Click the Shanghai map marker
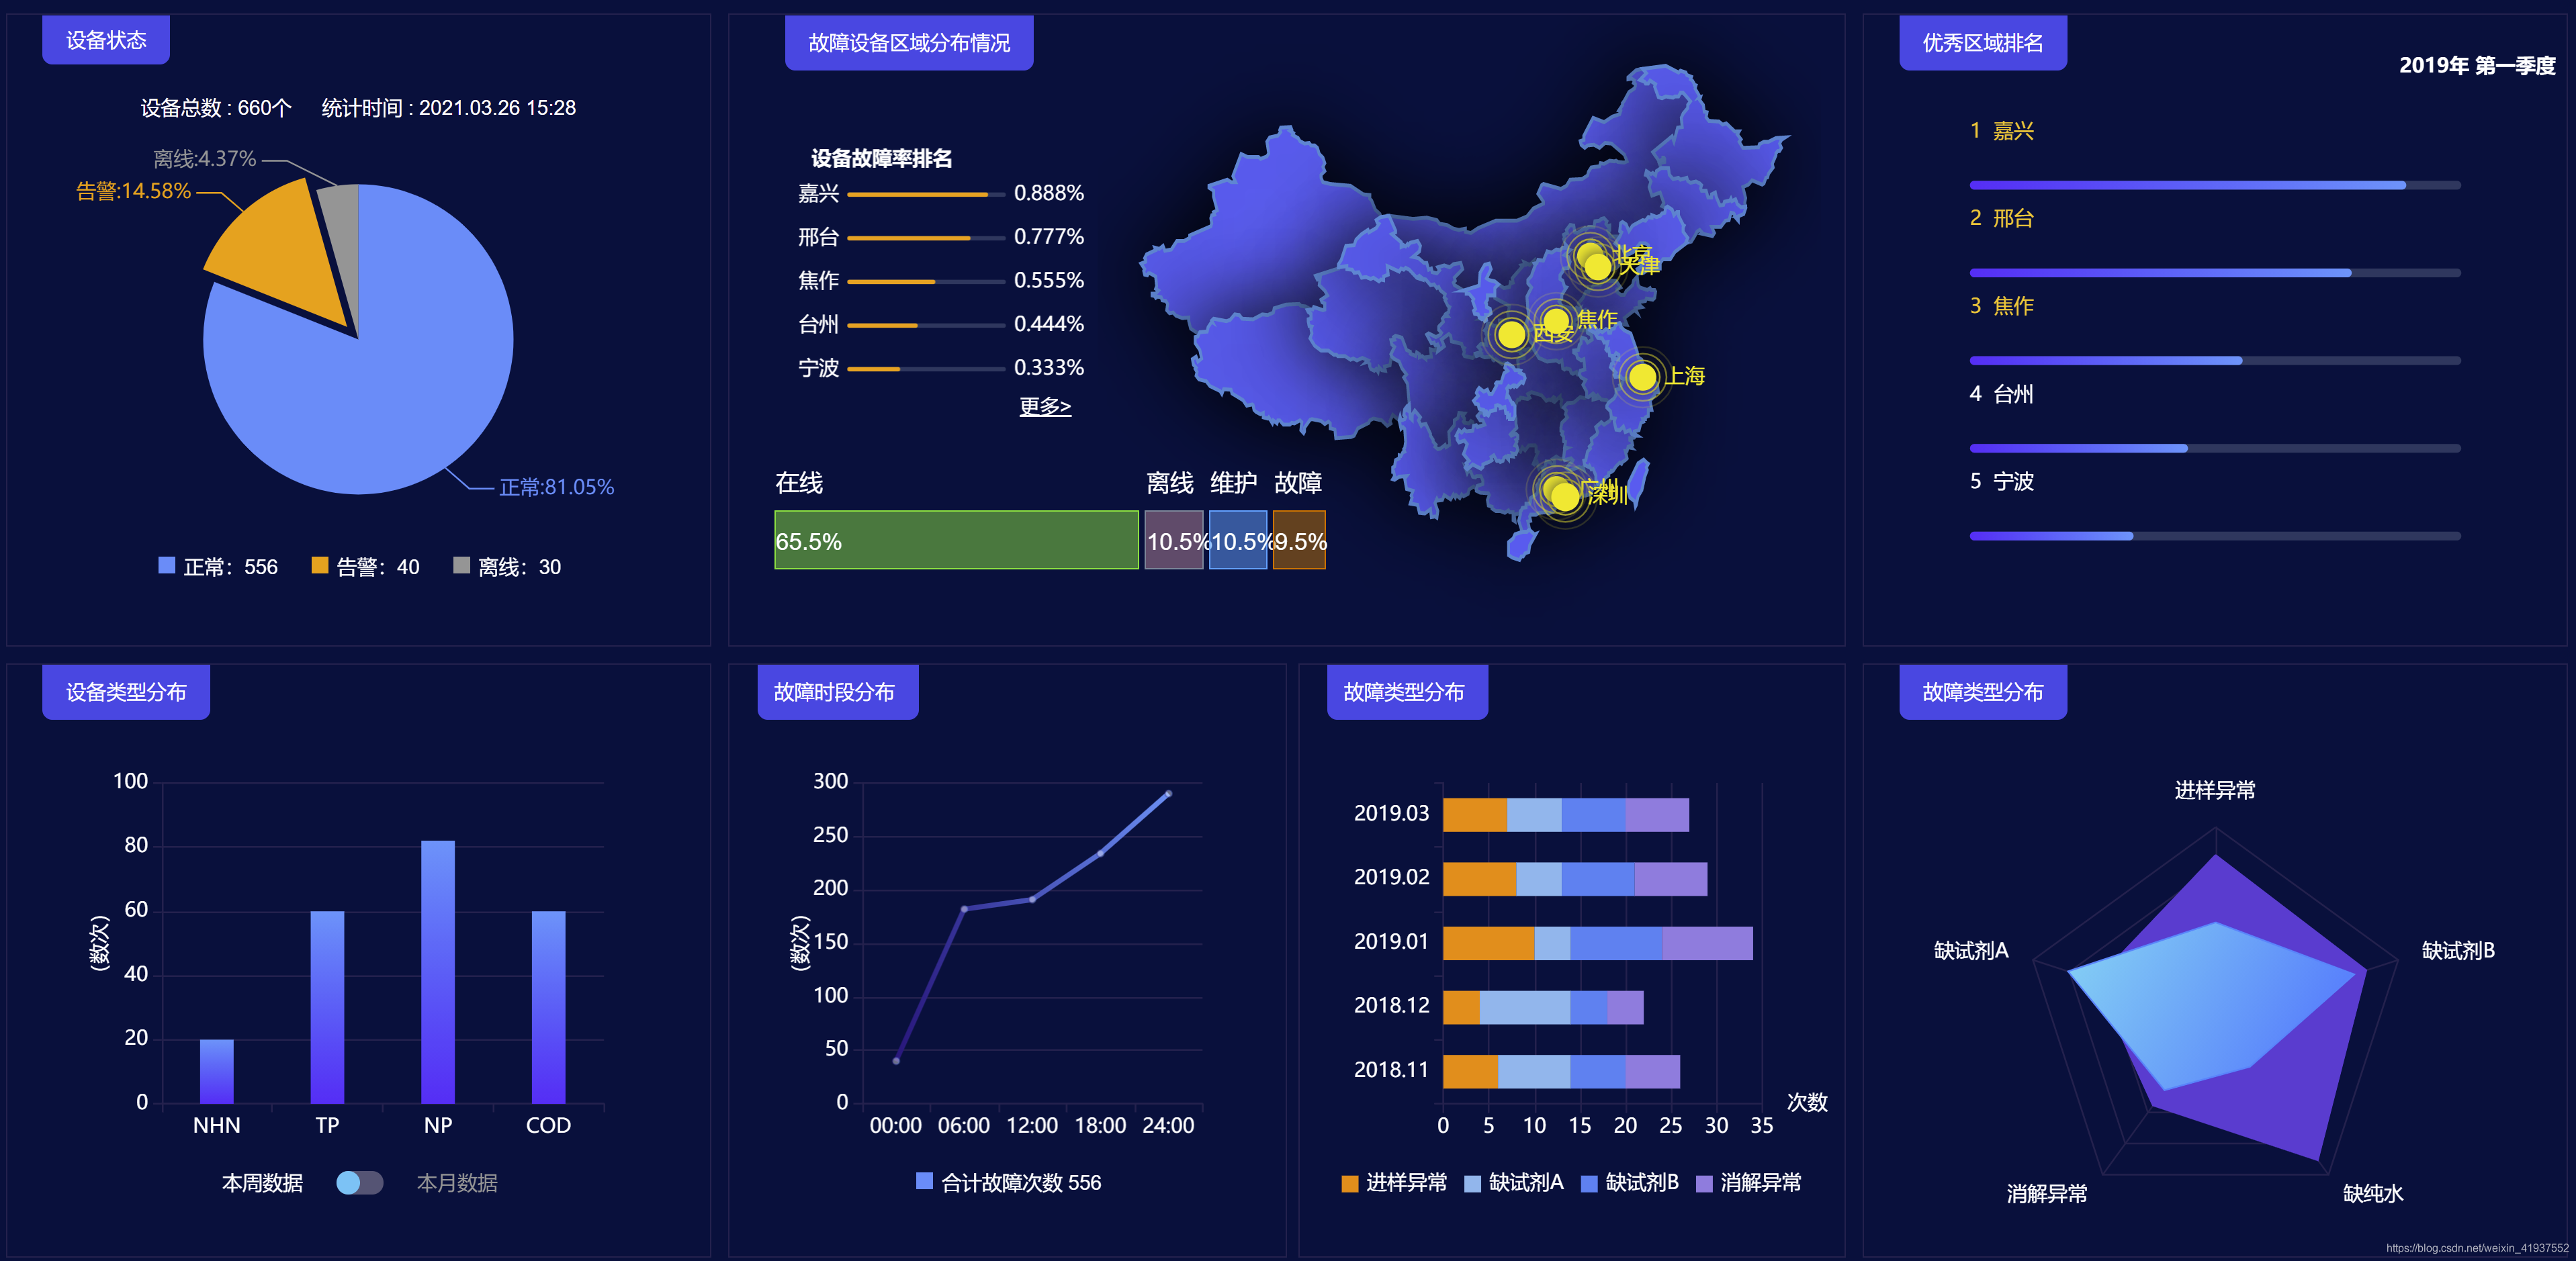Viewport: 2576px width, 1261px height. [x=1642, y=377]
